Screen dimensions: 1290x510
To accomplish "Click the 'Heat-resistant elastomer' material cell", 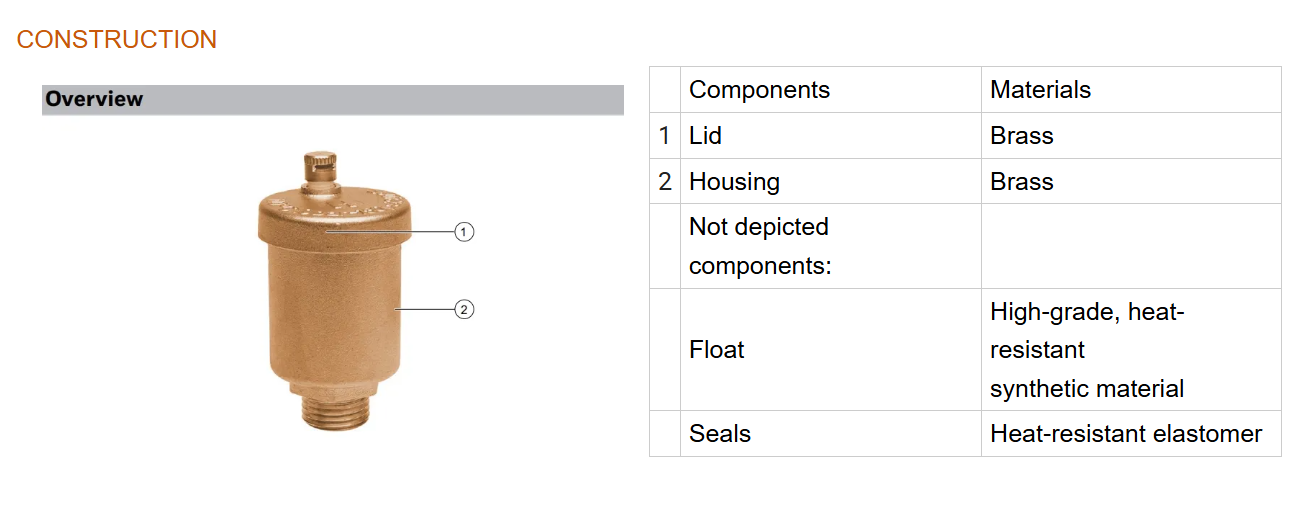I will point(1126,434).
